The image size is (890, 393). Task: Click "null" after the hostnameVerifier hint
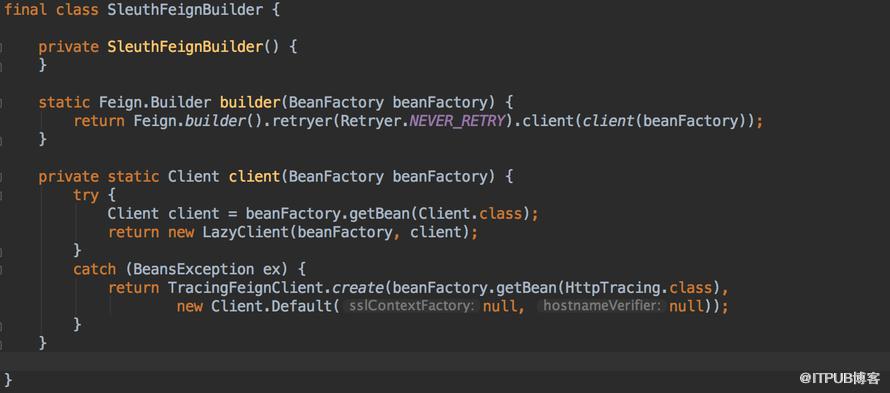(x=686, y=307)
